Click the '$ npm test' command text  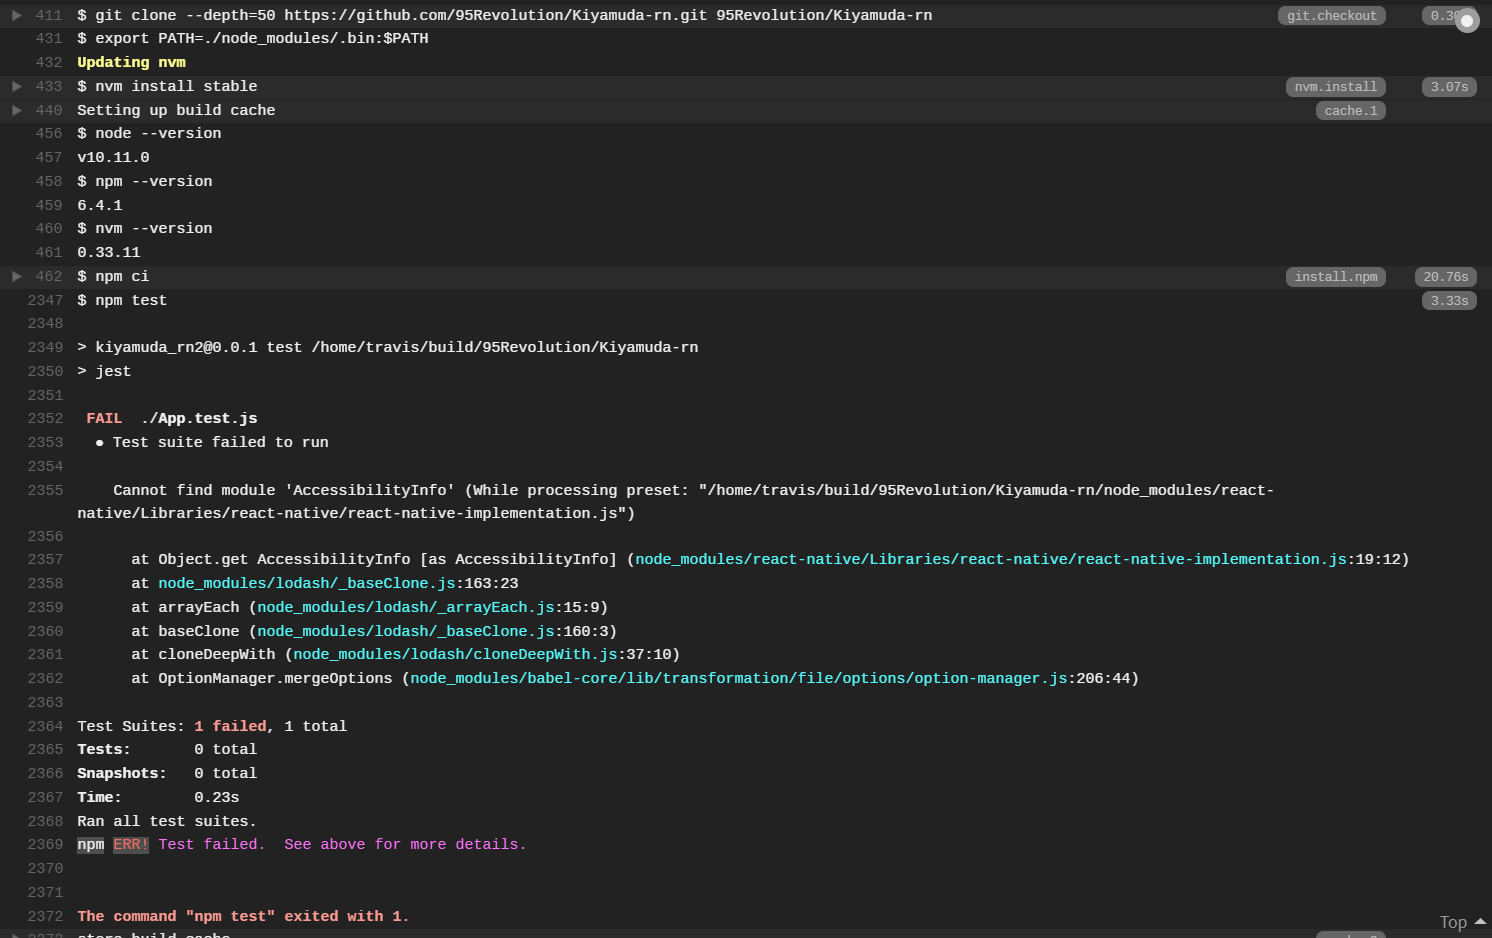pyautogui.click(x=122, y=300)
